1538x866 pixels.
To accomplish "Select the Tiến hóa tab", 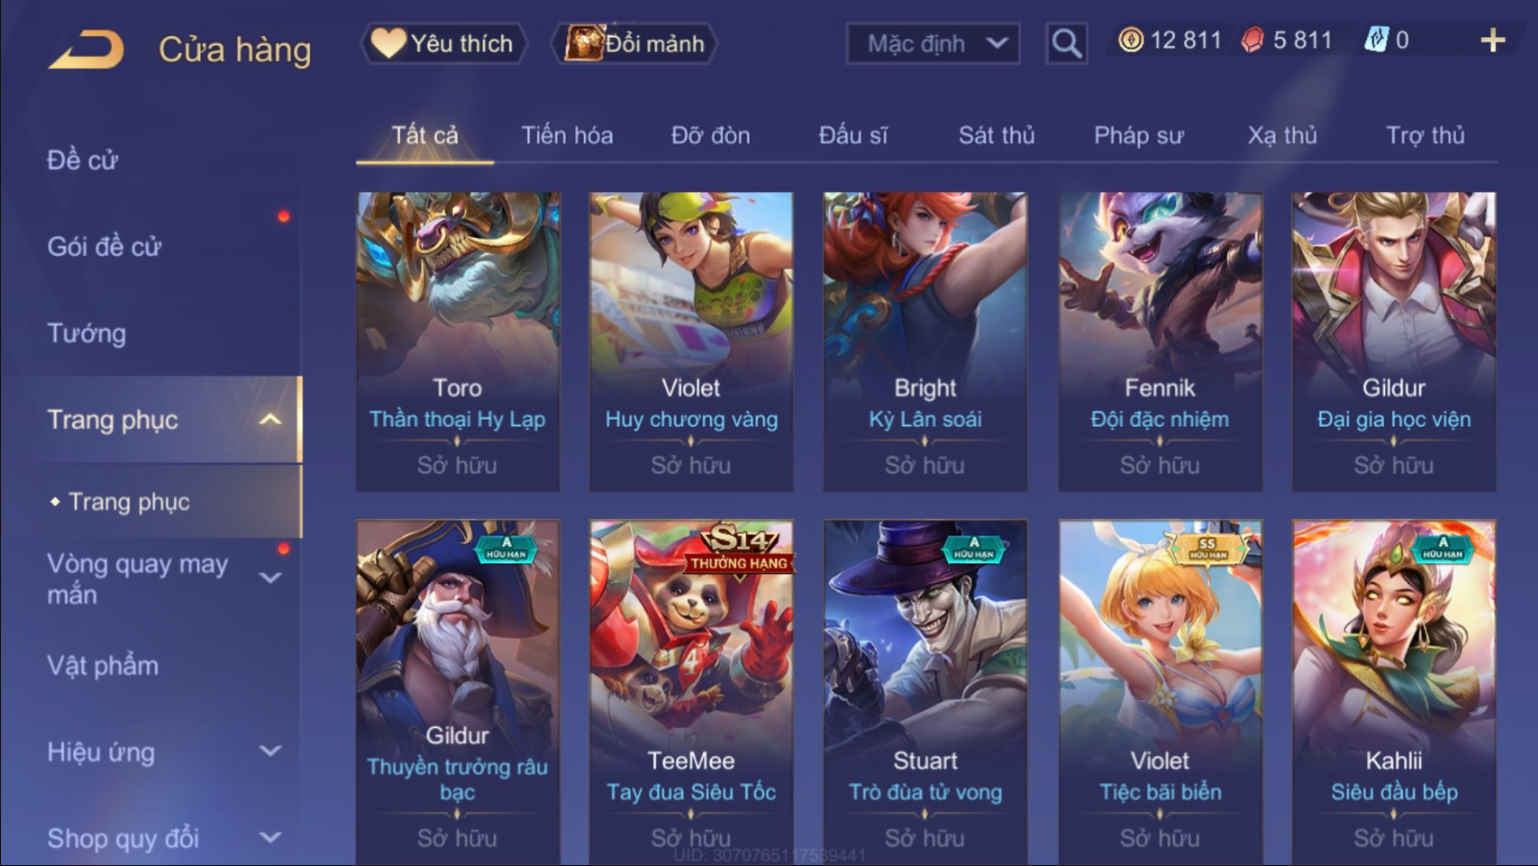I will 567,135.
